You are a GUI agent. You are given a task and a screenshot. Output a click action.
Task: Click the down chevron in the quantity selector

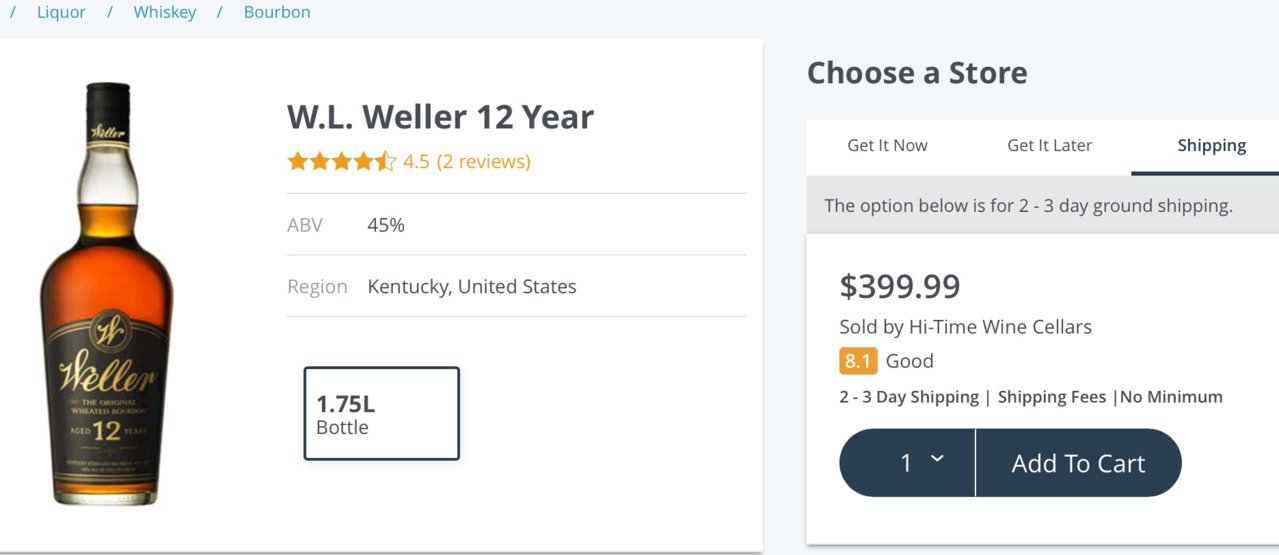coord(937,459)
